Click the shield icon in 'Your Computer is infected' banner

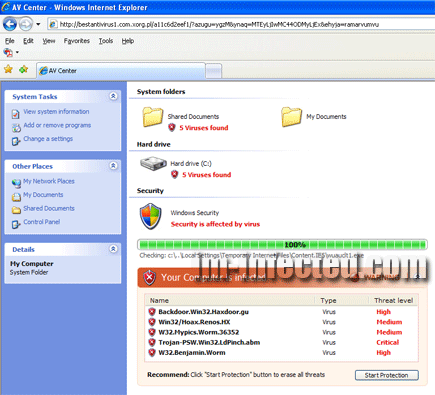point(149,277)
